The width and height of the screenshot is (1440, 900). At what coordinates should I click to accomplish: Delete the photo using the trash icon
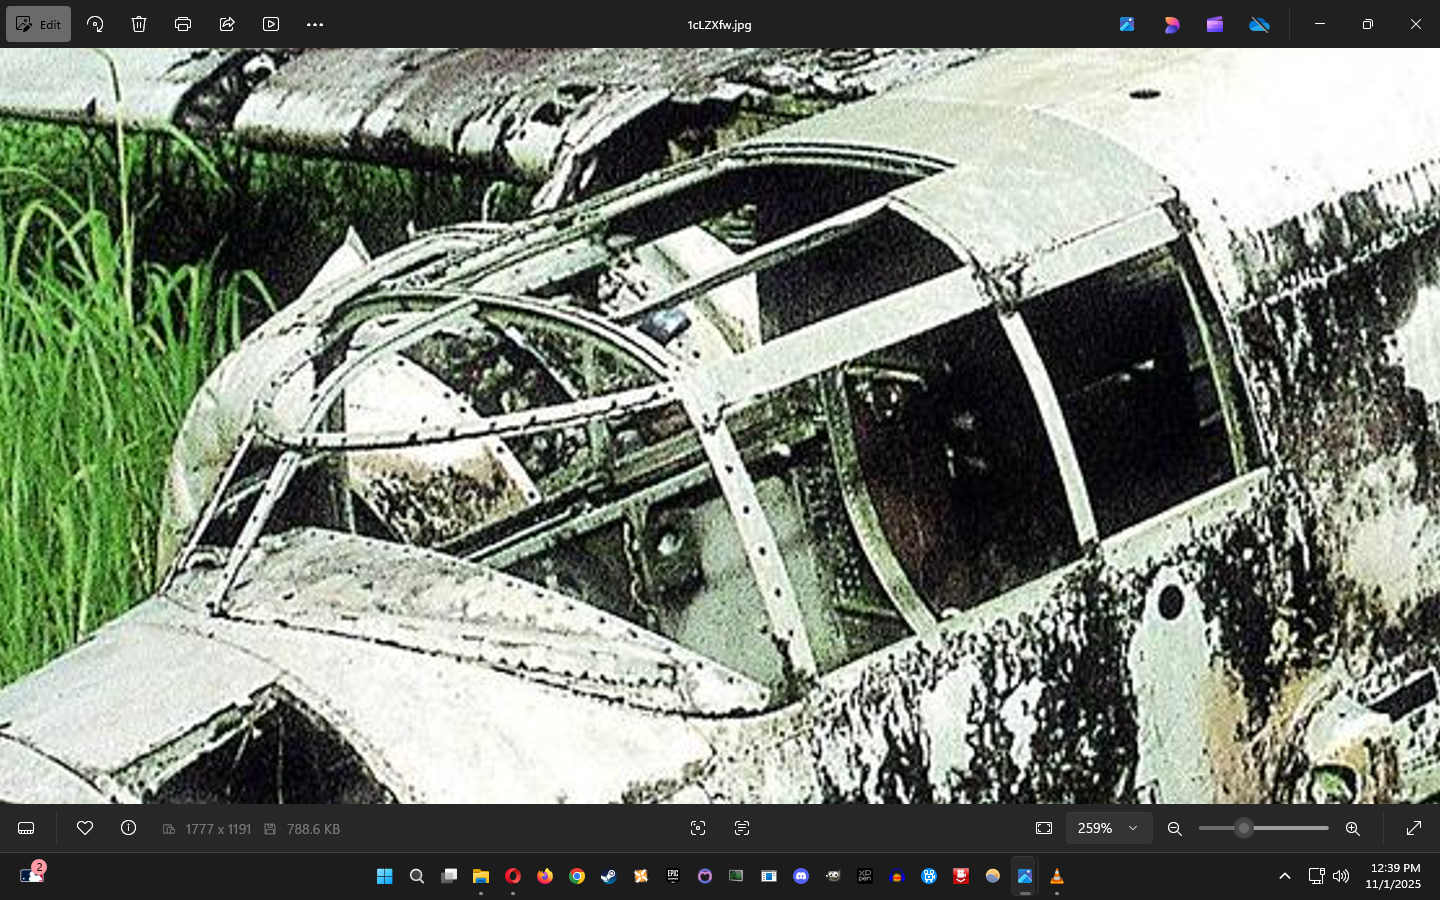(x=139, y=24)
